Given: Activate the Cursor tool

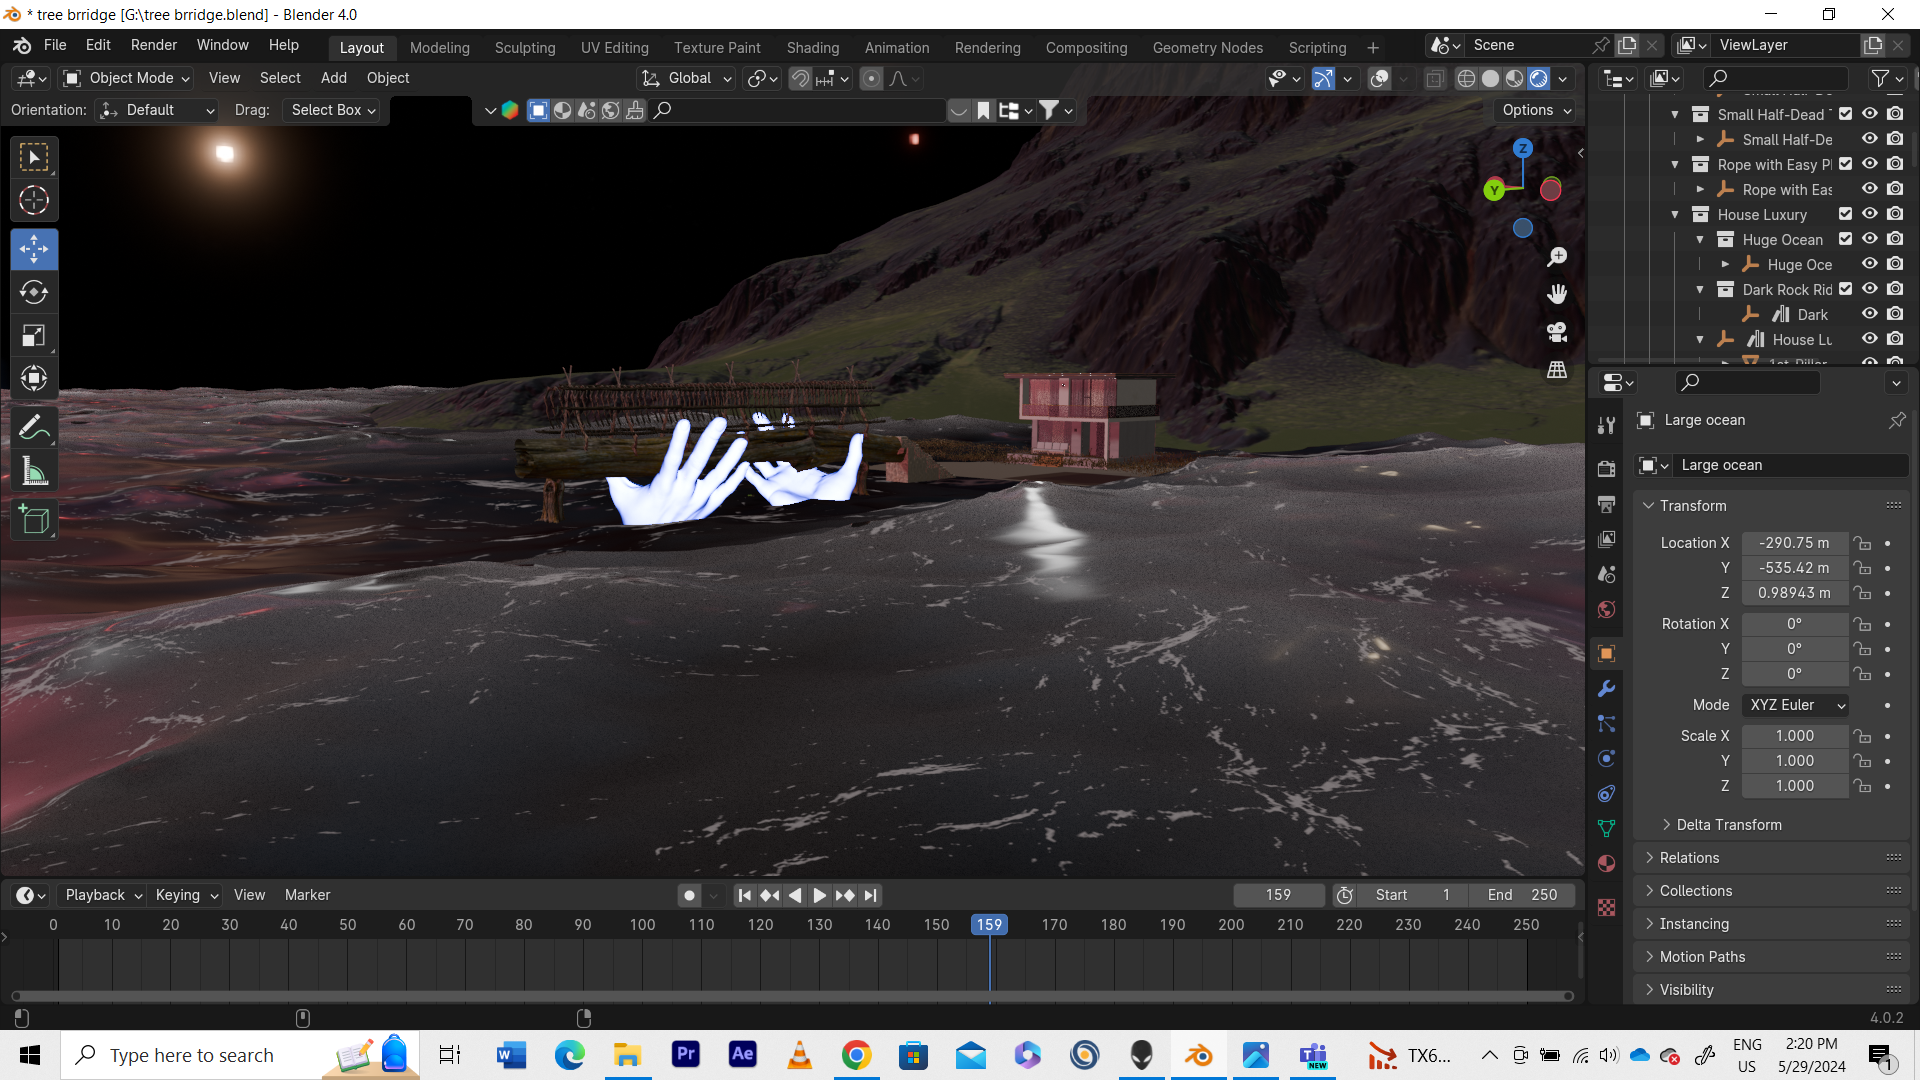Looking at the screenshot, I should click(x=34, y=201).
